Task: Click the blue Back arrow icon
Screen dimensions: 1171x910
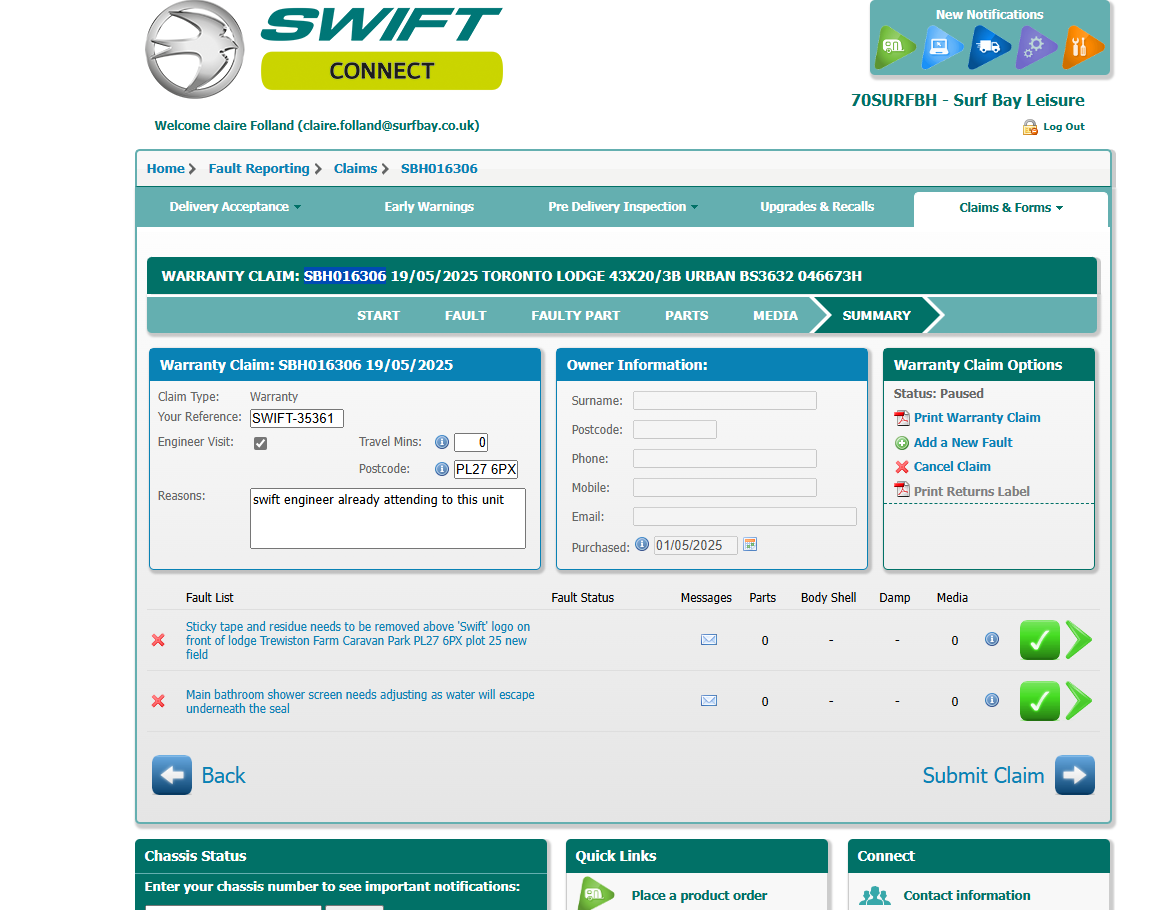Action: coord(172,775)
